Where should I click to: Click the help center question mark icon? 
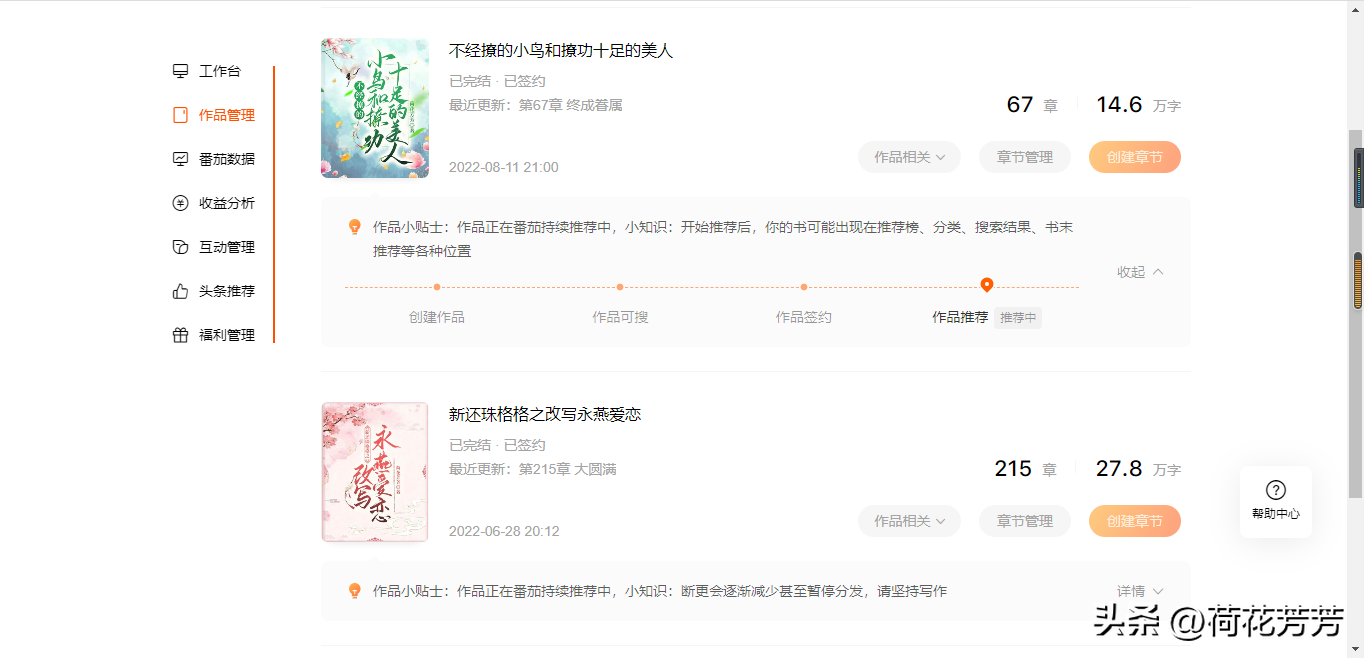tap(1276, 490)
